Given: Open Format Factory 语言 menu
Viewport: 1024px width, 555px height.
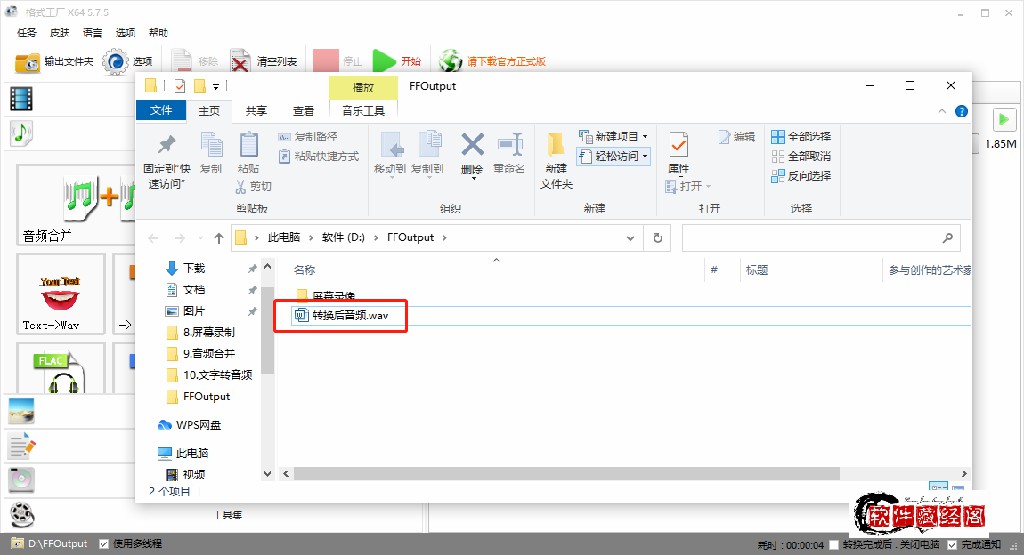Looking at the screenshot, I should point(92,33).
